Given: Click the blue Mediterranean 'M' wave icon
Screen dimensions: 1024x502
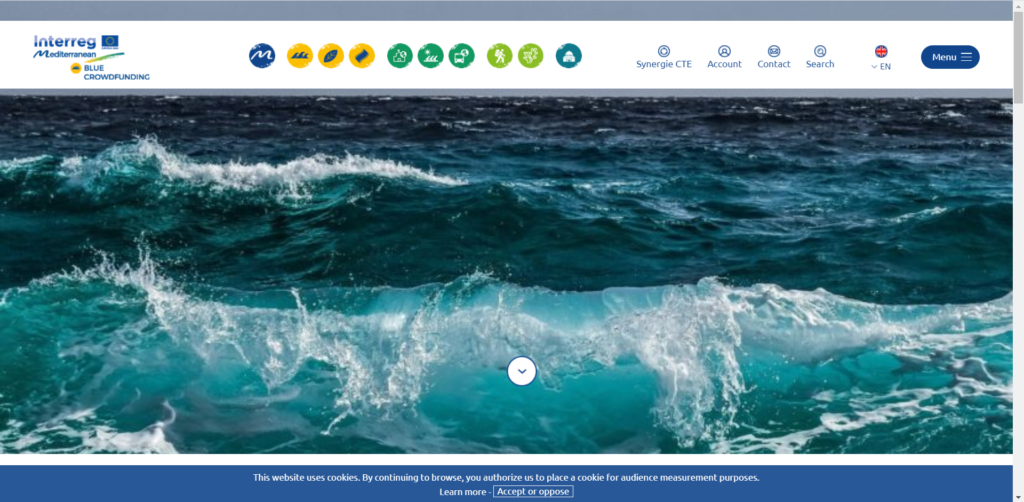Looking at the screenshot, I should 262,56.
